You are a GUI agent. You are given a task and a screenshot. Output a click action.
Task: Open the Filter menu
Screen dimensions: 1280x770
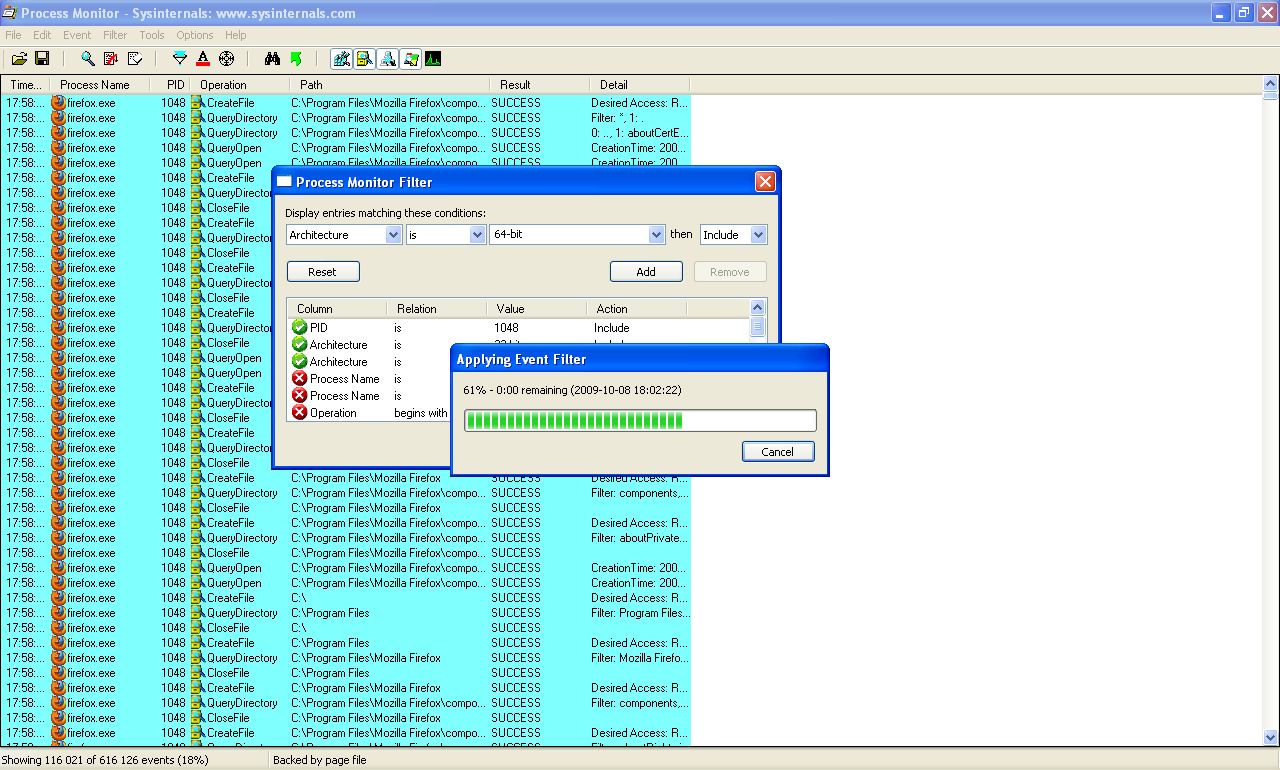tap(115, 35)
